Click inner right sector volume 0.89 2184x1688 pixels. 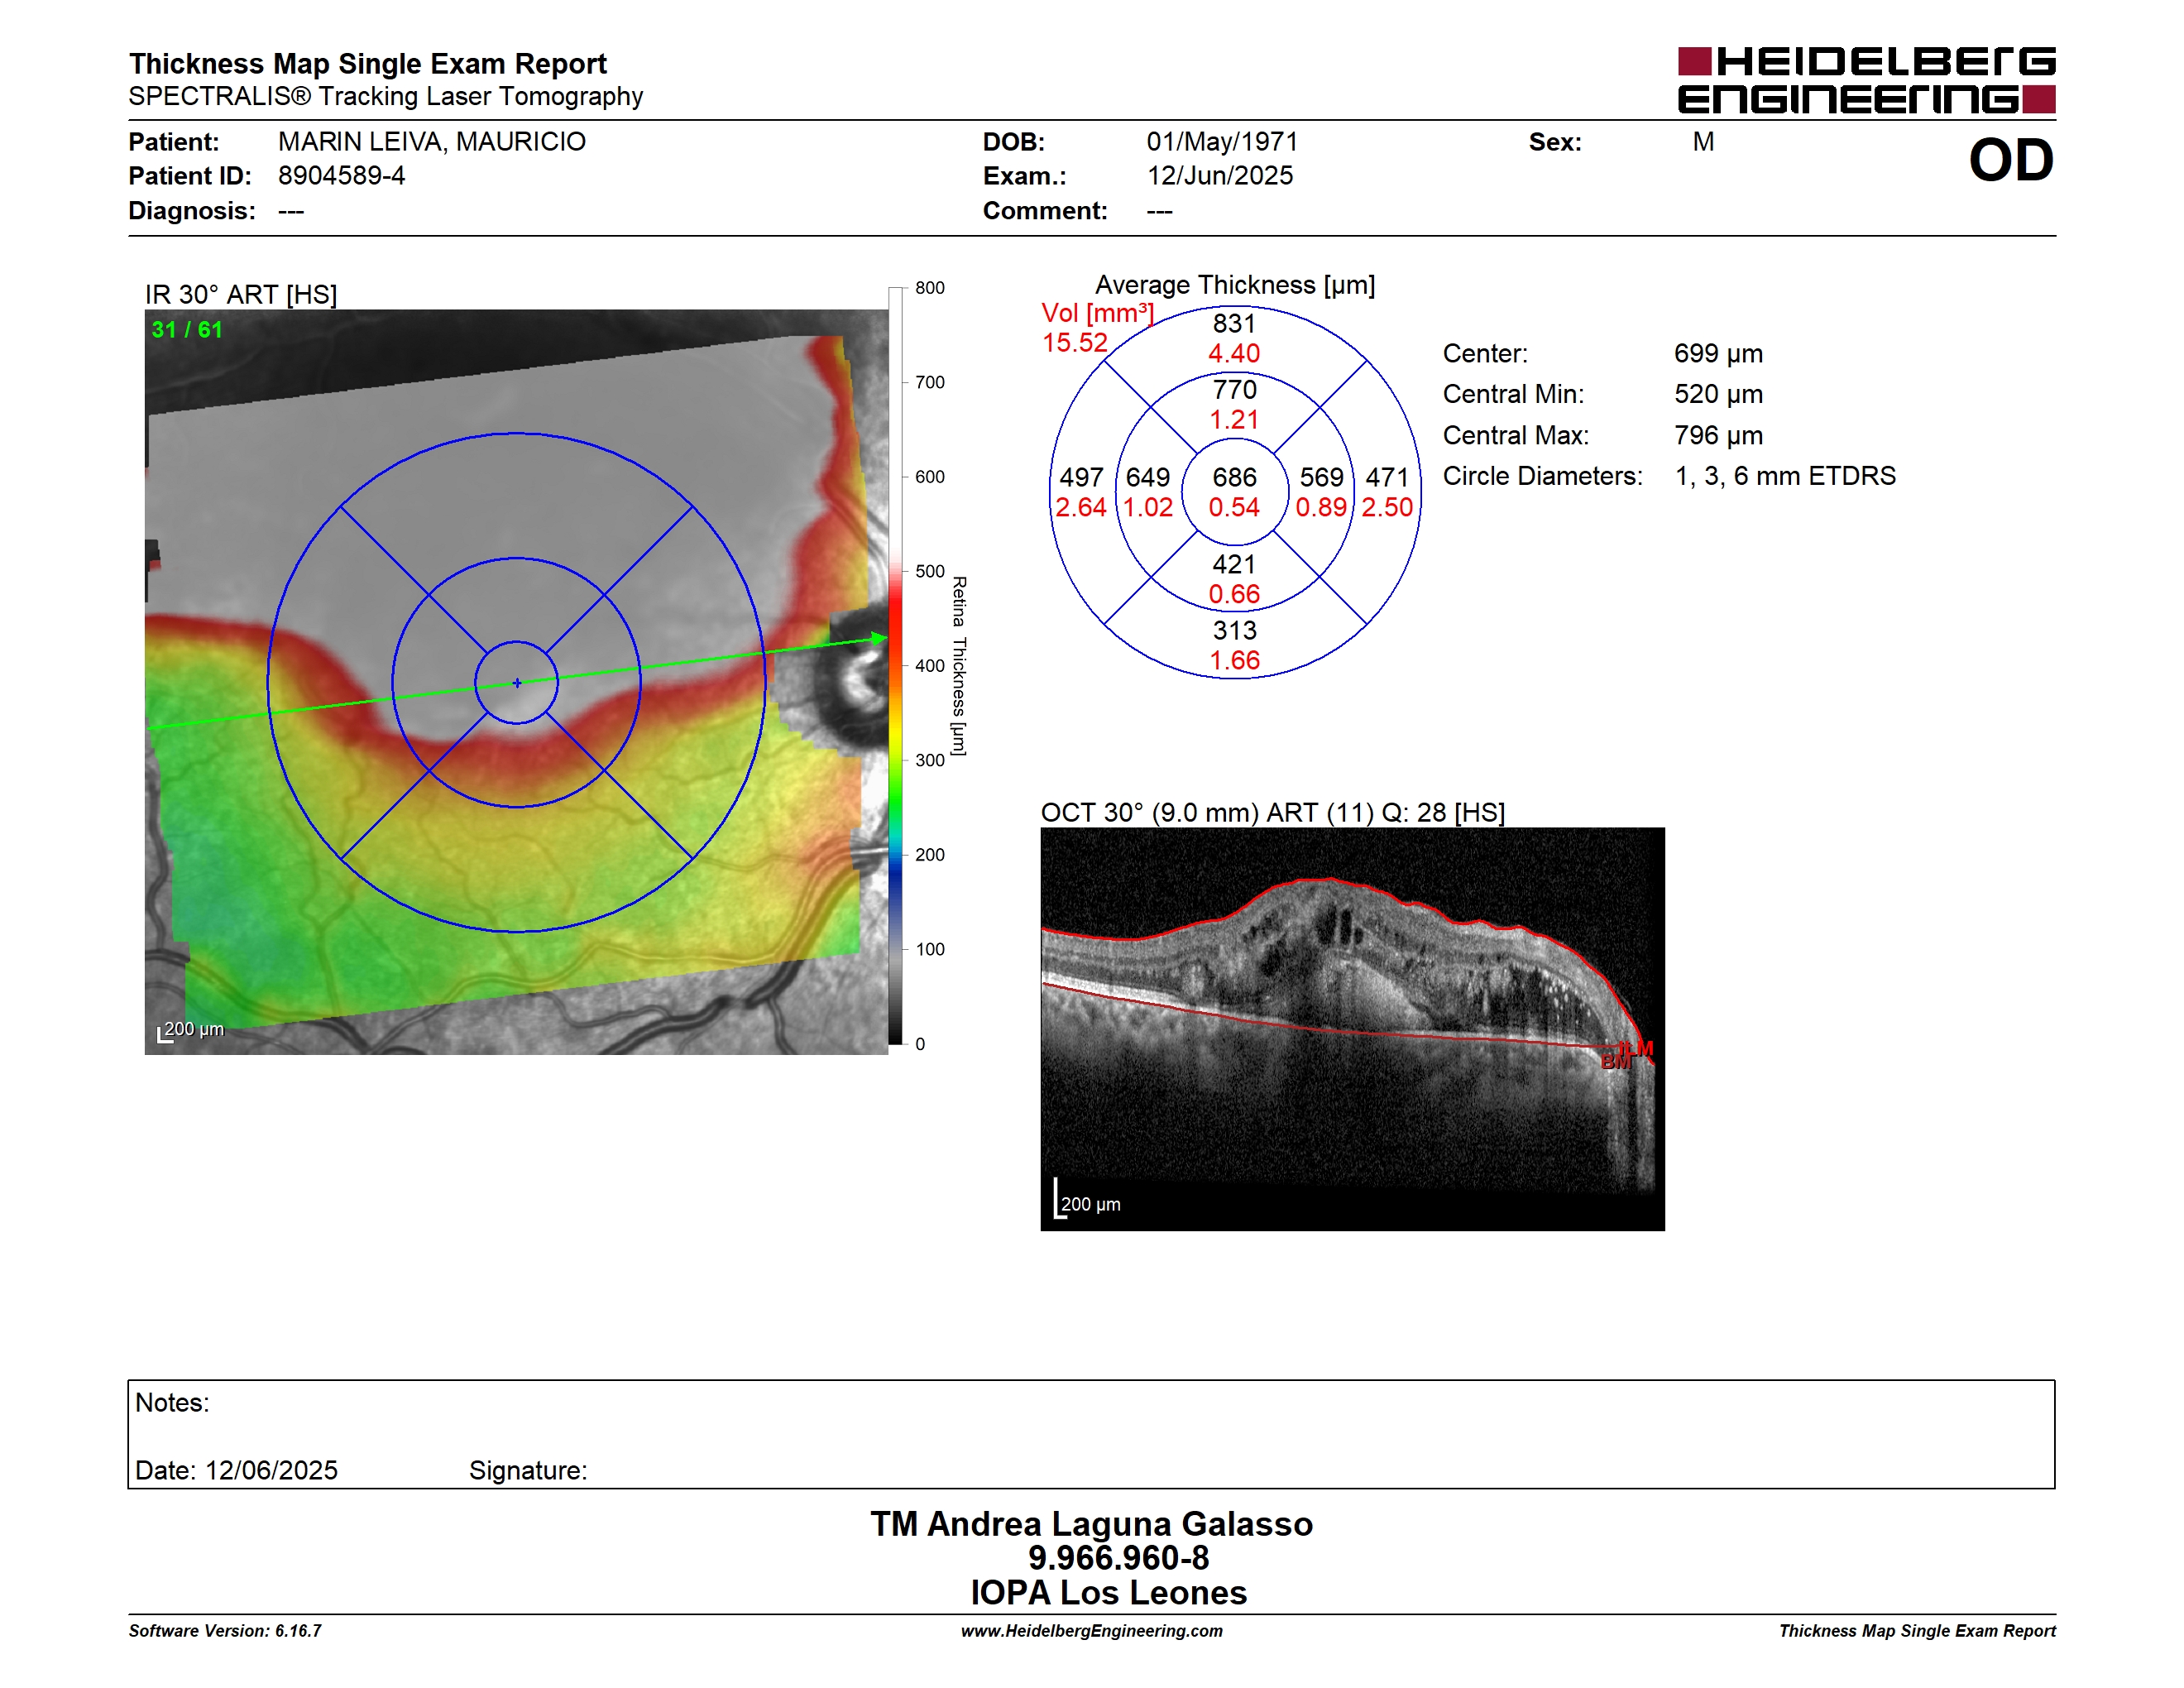1321,508
